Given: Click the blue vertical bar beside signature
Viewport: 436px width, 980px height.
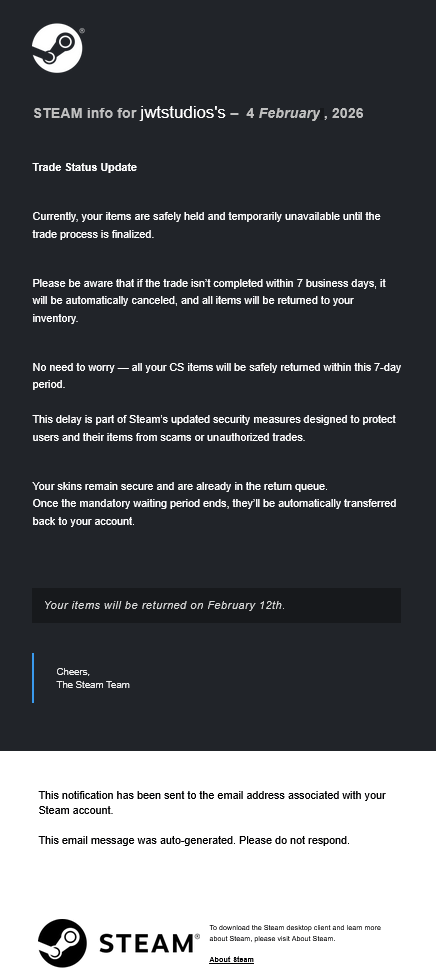Looking at the screenshot, I should pyautogui.click(x=33, y=678).
